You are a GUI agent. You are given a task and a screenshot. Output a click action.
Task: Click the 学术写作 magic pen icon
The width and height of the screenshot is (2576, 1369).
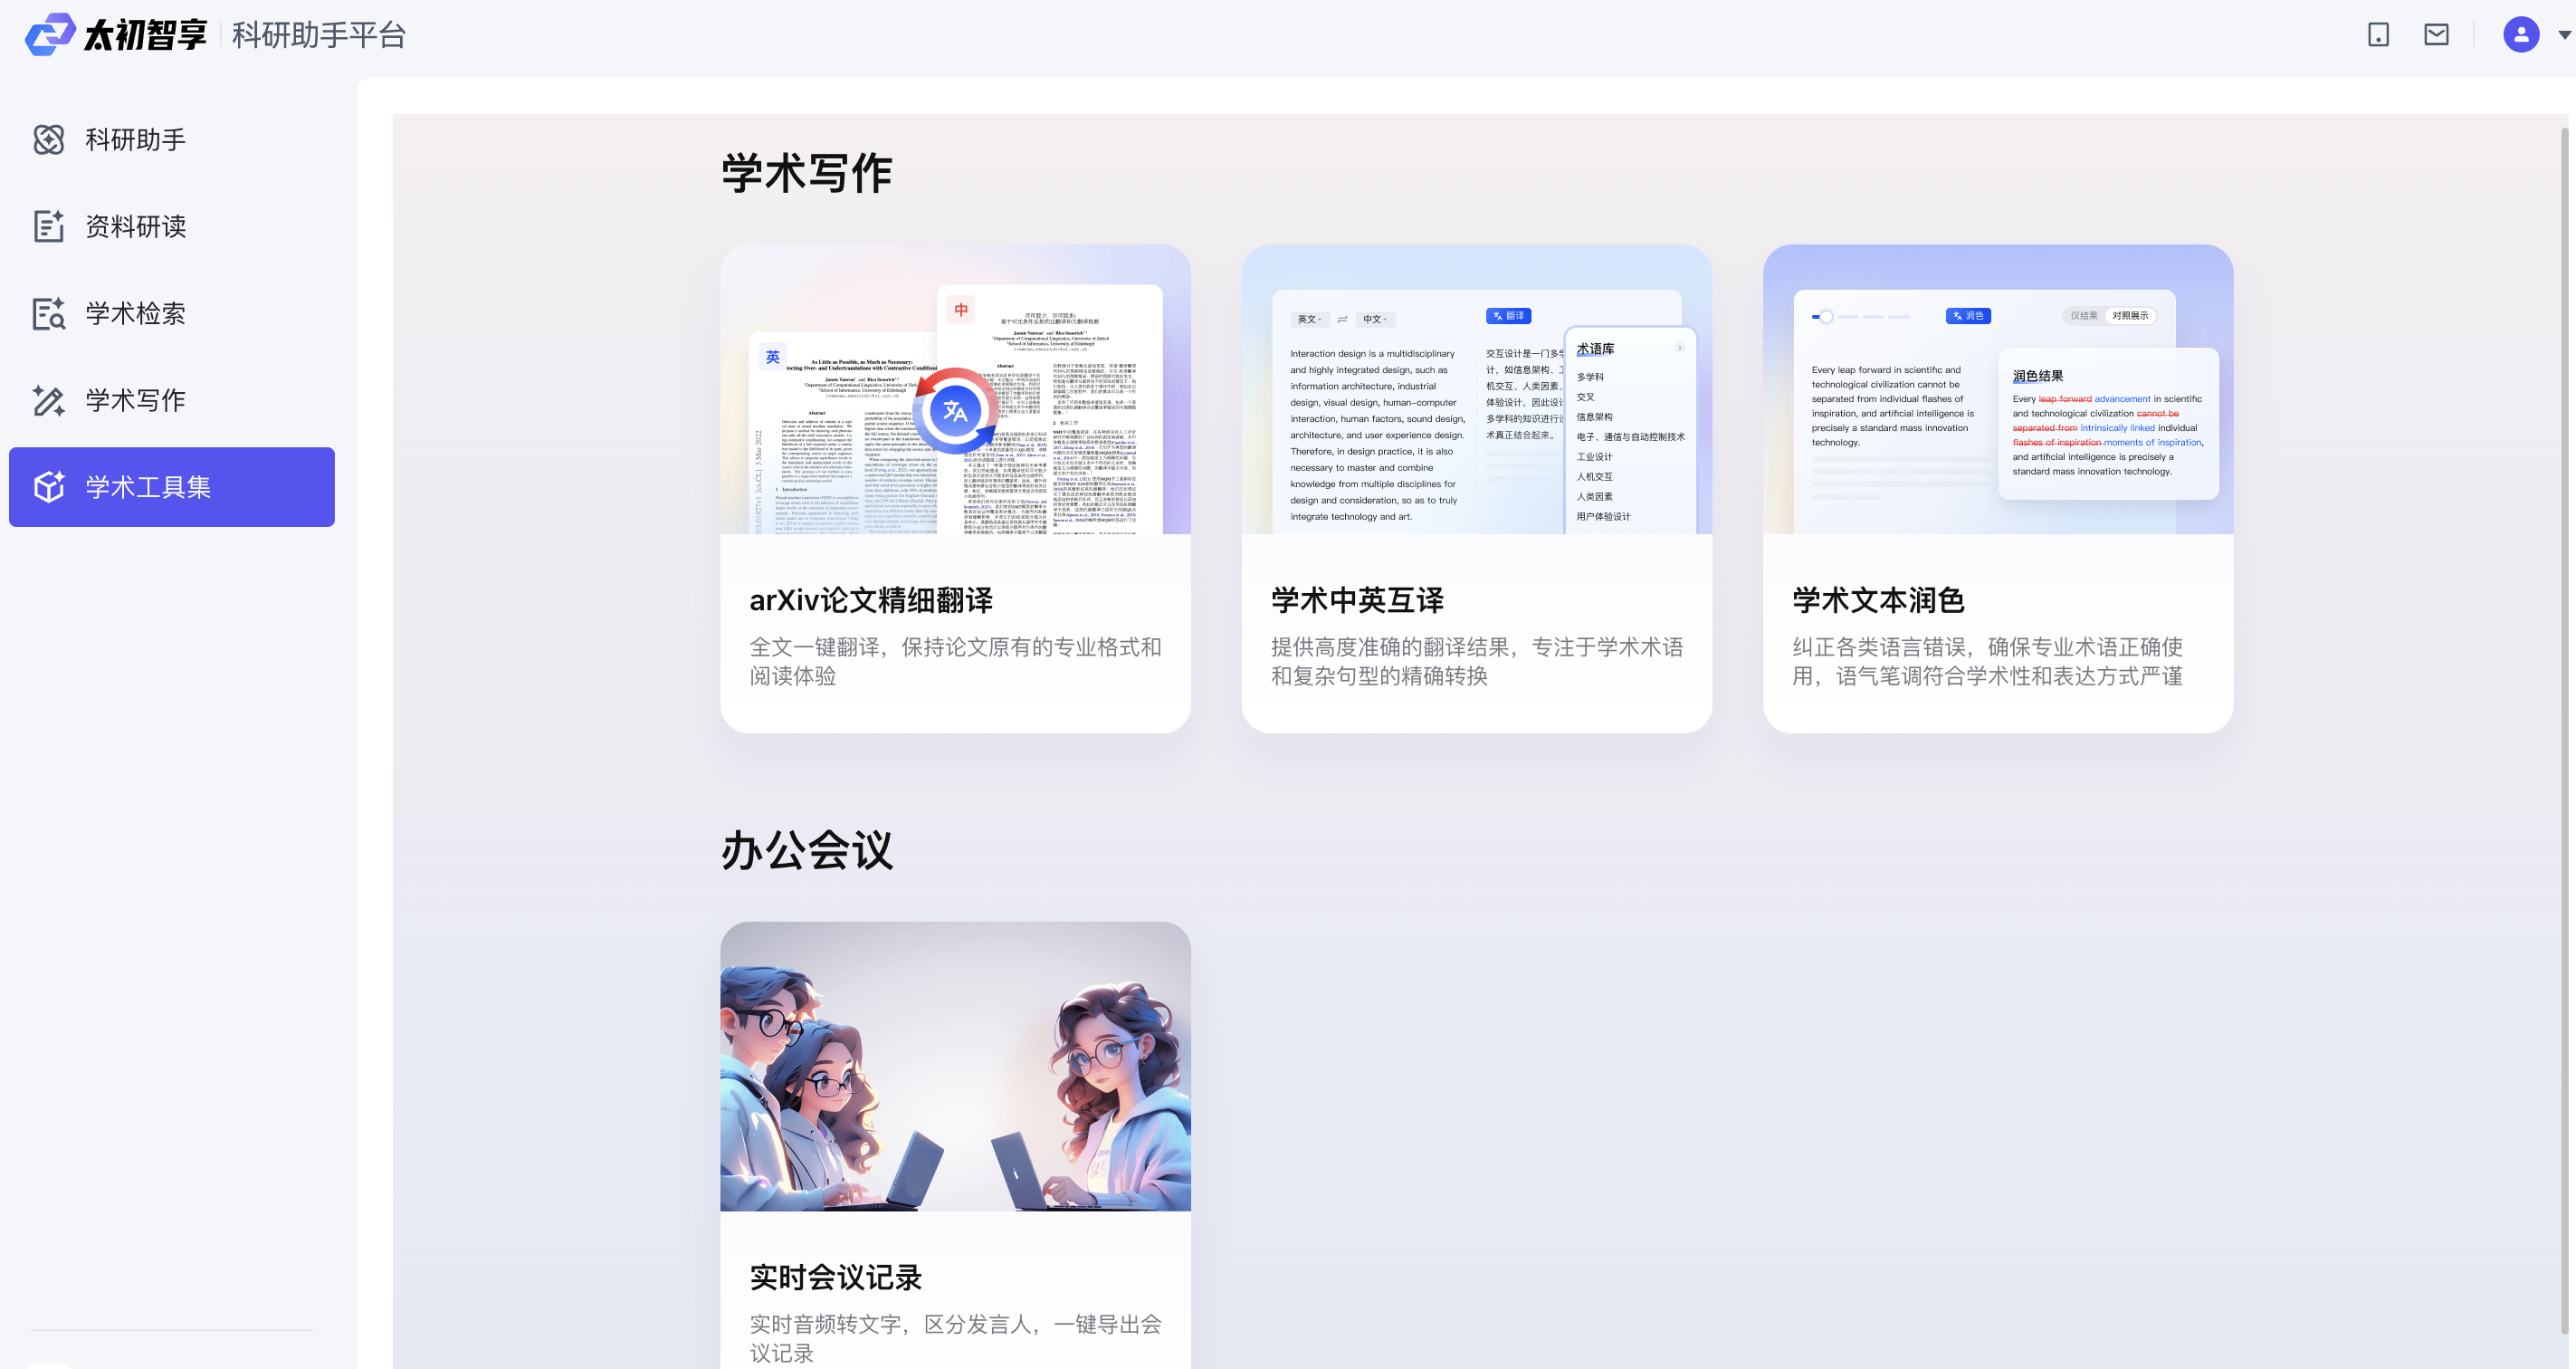point(48,401)
